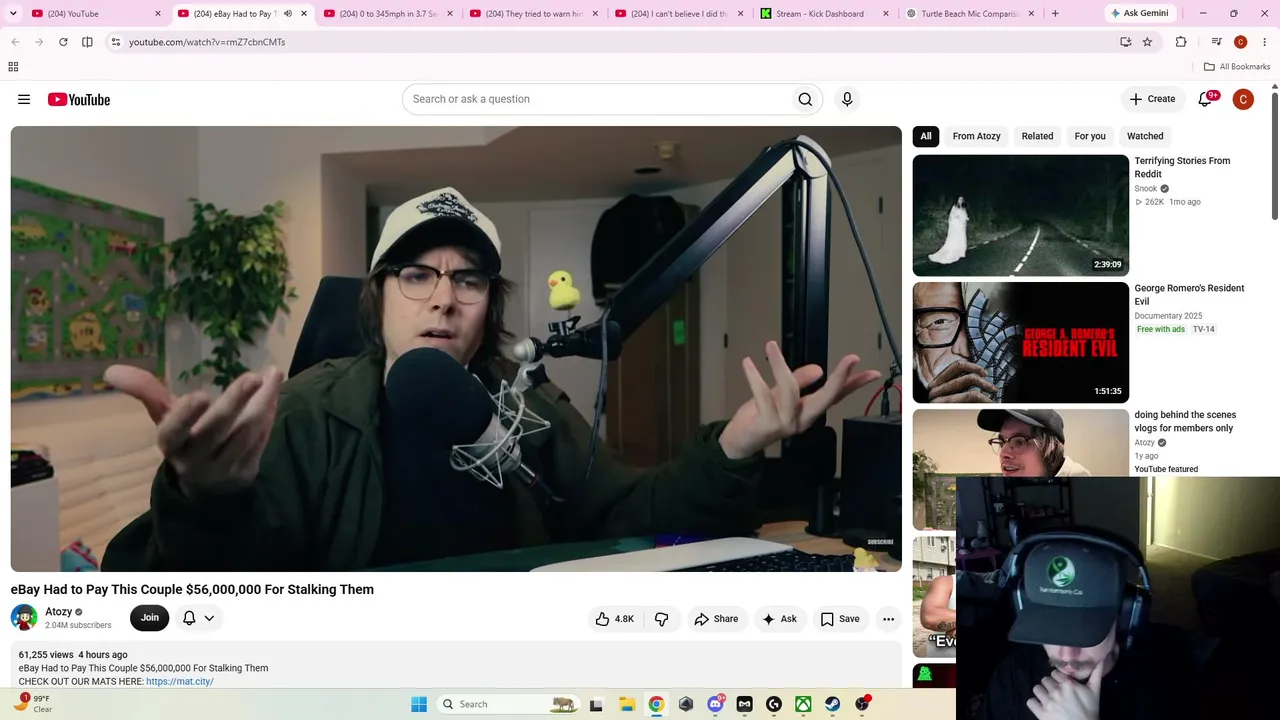Open Task View on the taskbar
This screenshot has height=720, width=1280.
pos(596,704)
